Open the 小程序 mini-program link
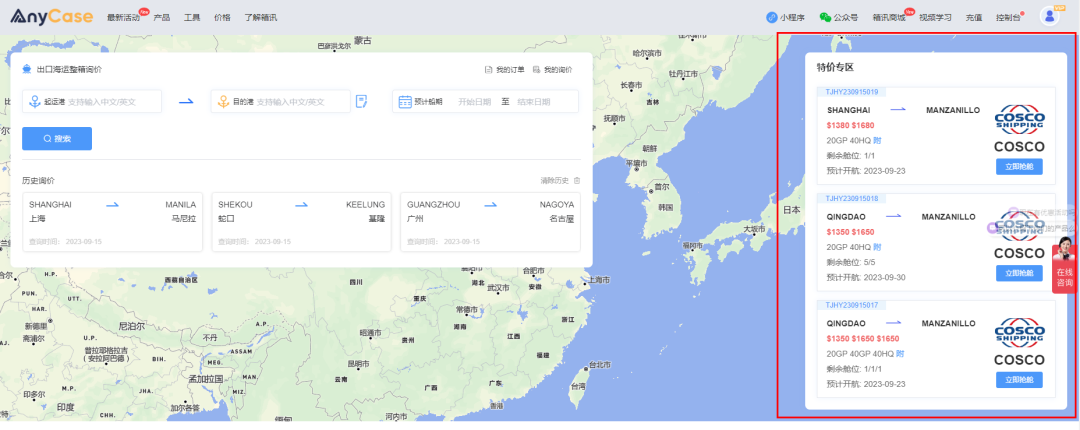The image size is (1080, 430). [x=785, y=17]
